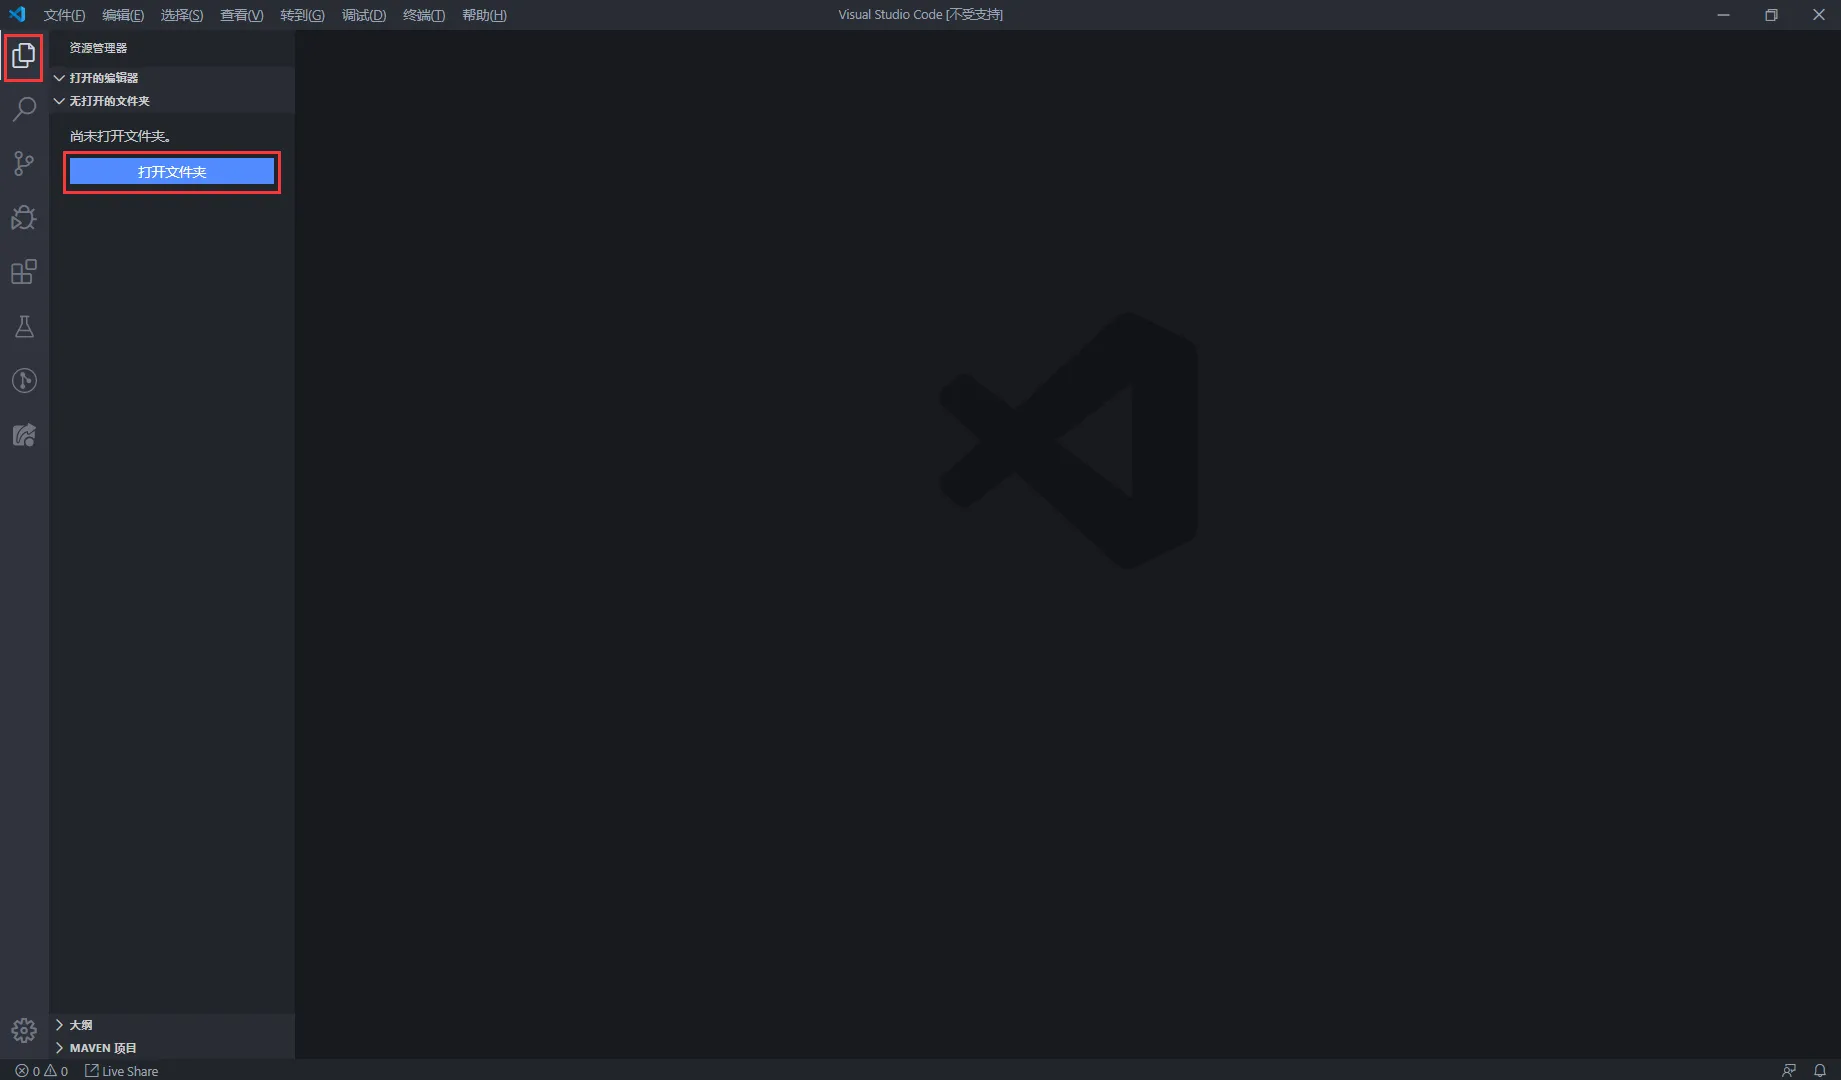Open the Live Share activity bar icon
Viewport: 1841px width, 1080px height.
[24, 435]
